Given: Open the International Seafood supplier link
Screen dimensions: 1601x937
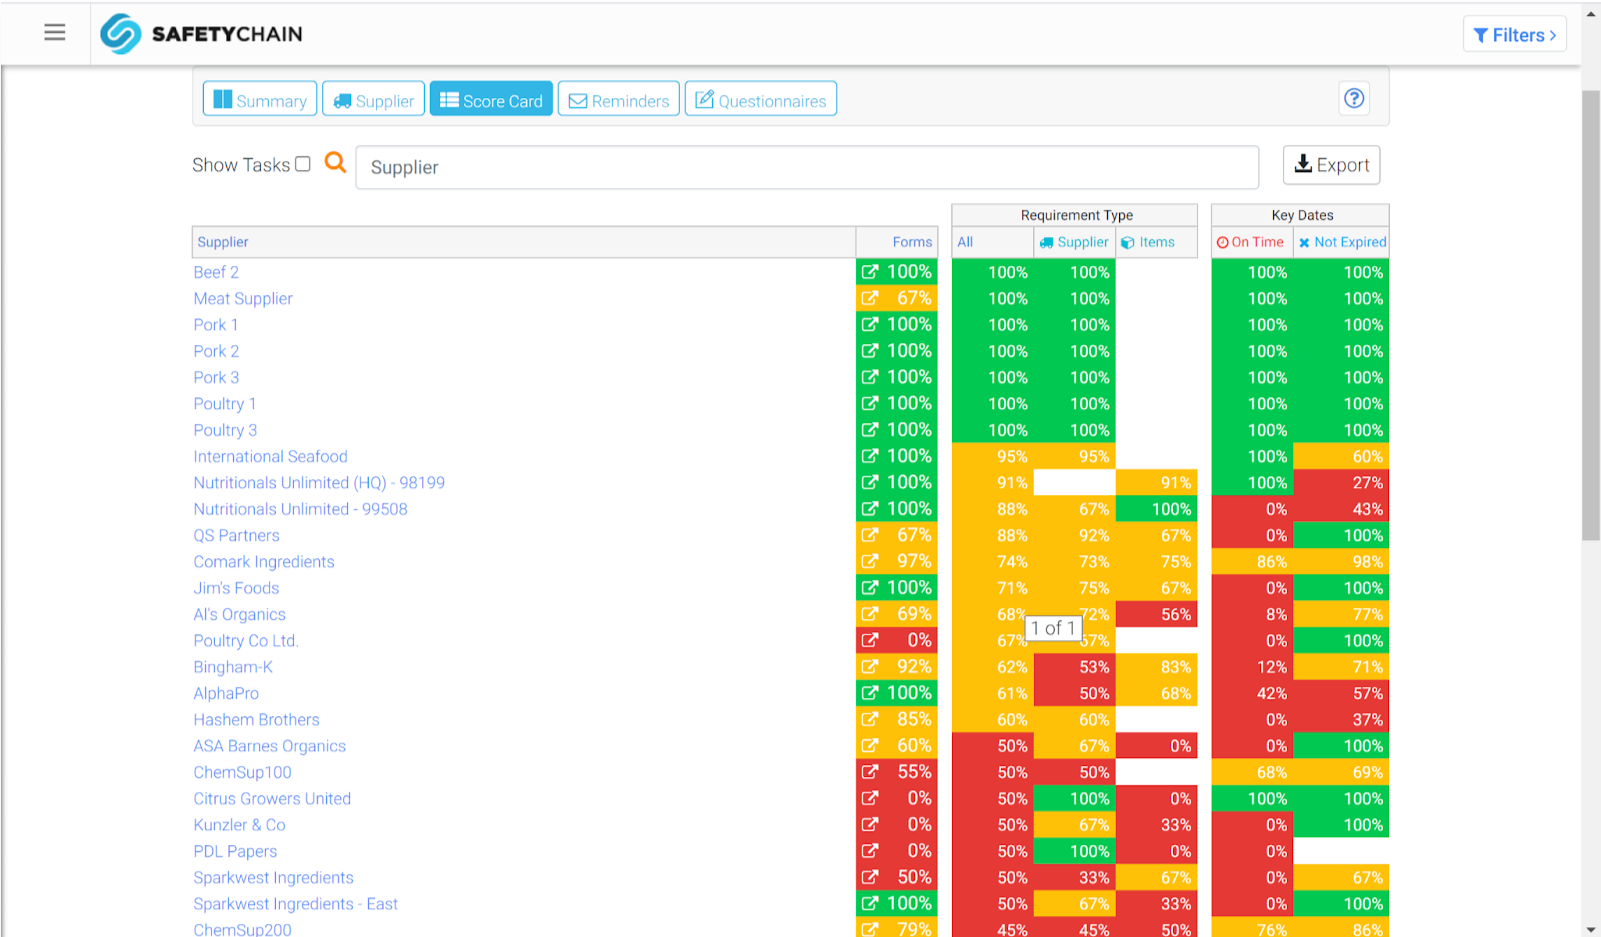Looking at the screenshot, I should pos(270,456).
